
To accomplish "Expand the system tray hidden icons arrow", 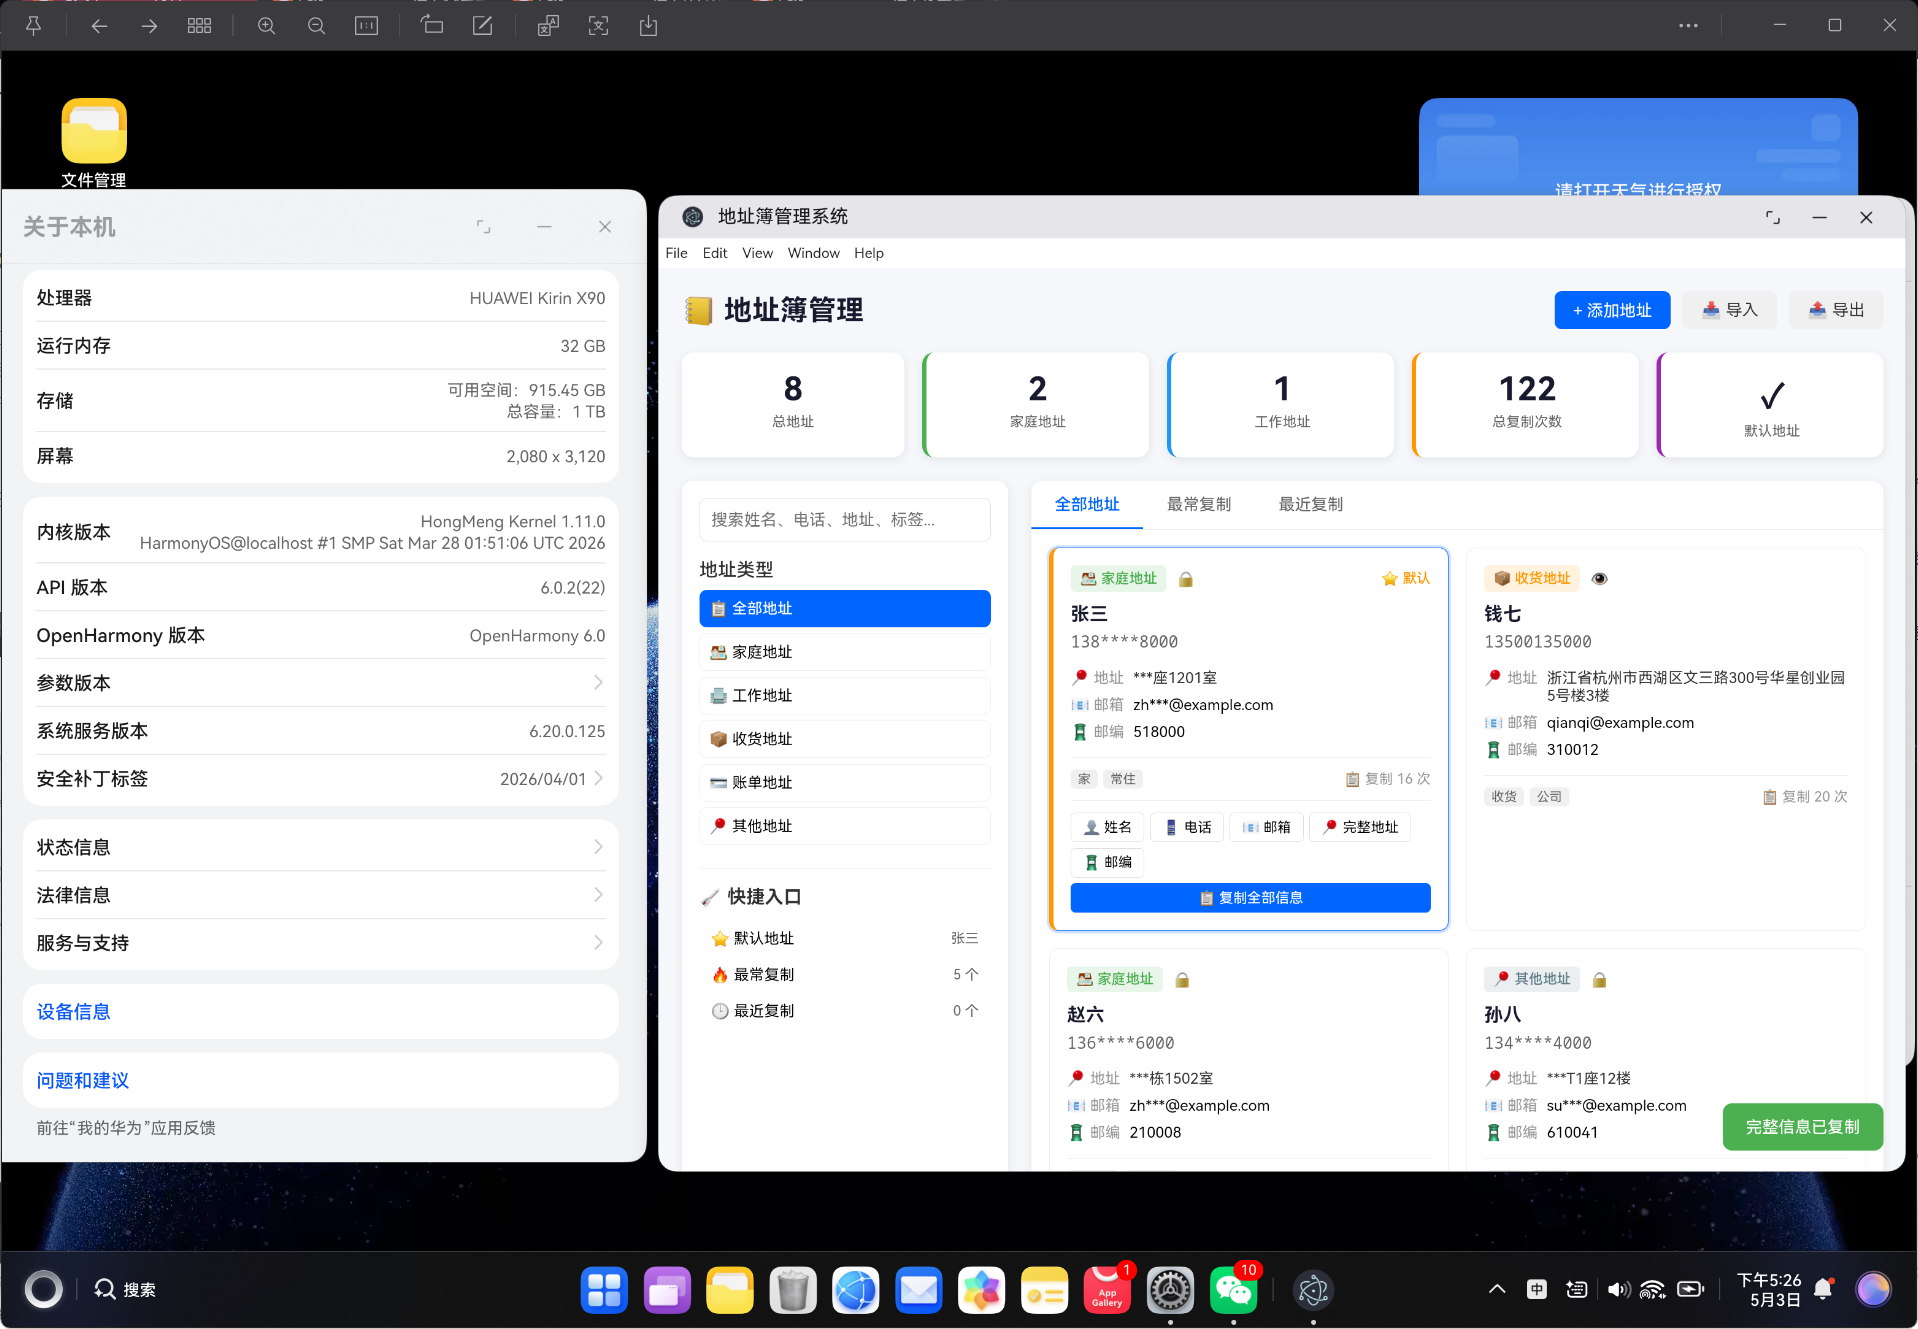I will click(1497, 1289).
